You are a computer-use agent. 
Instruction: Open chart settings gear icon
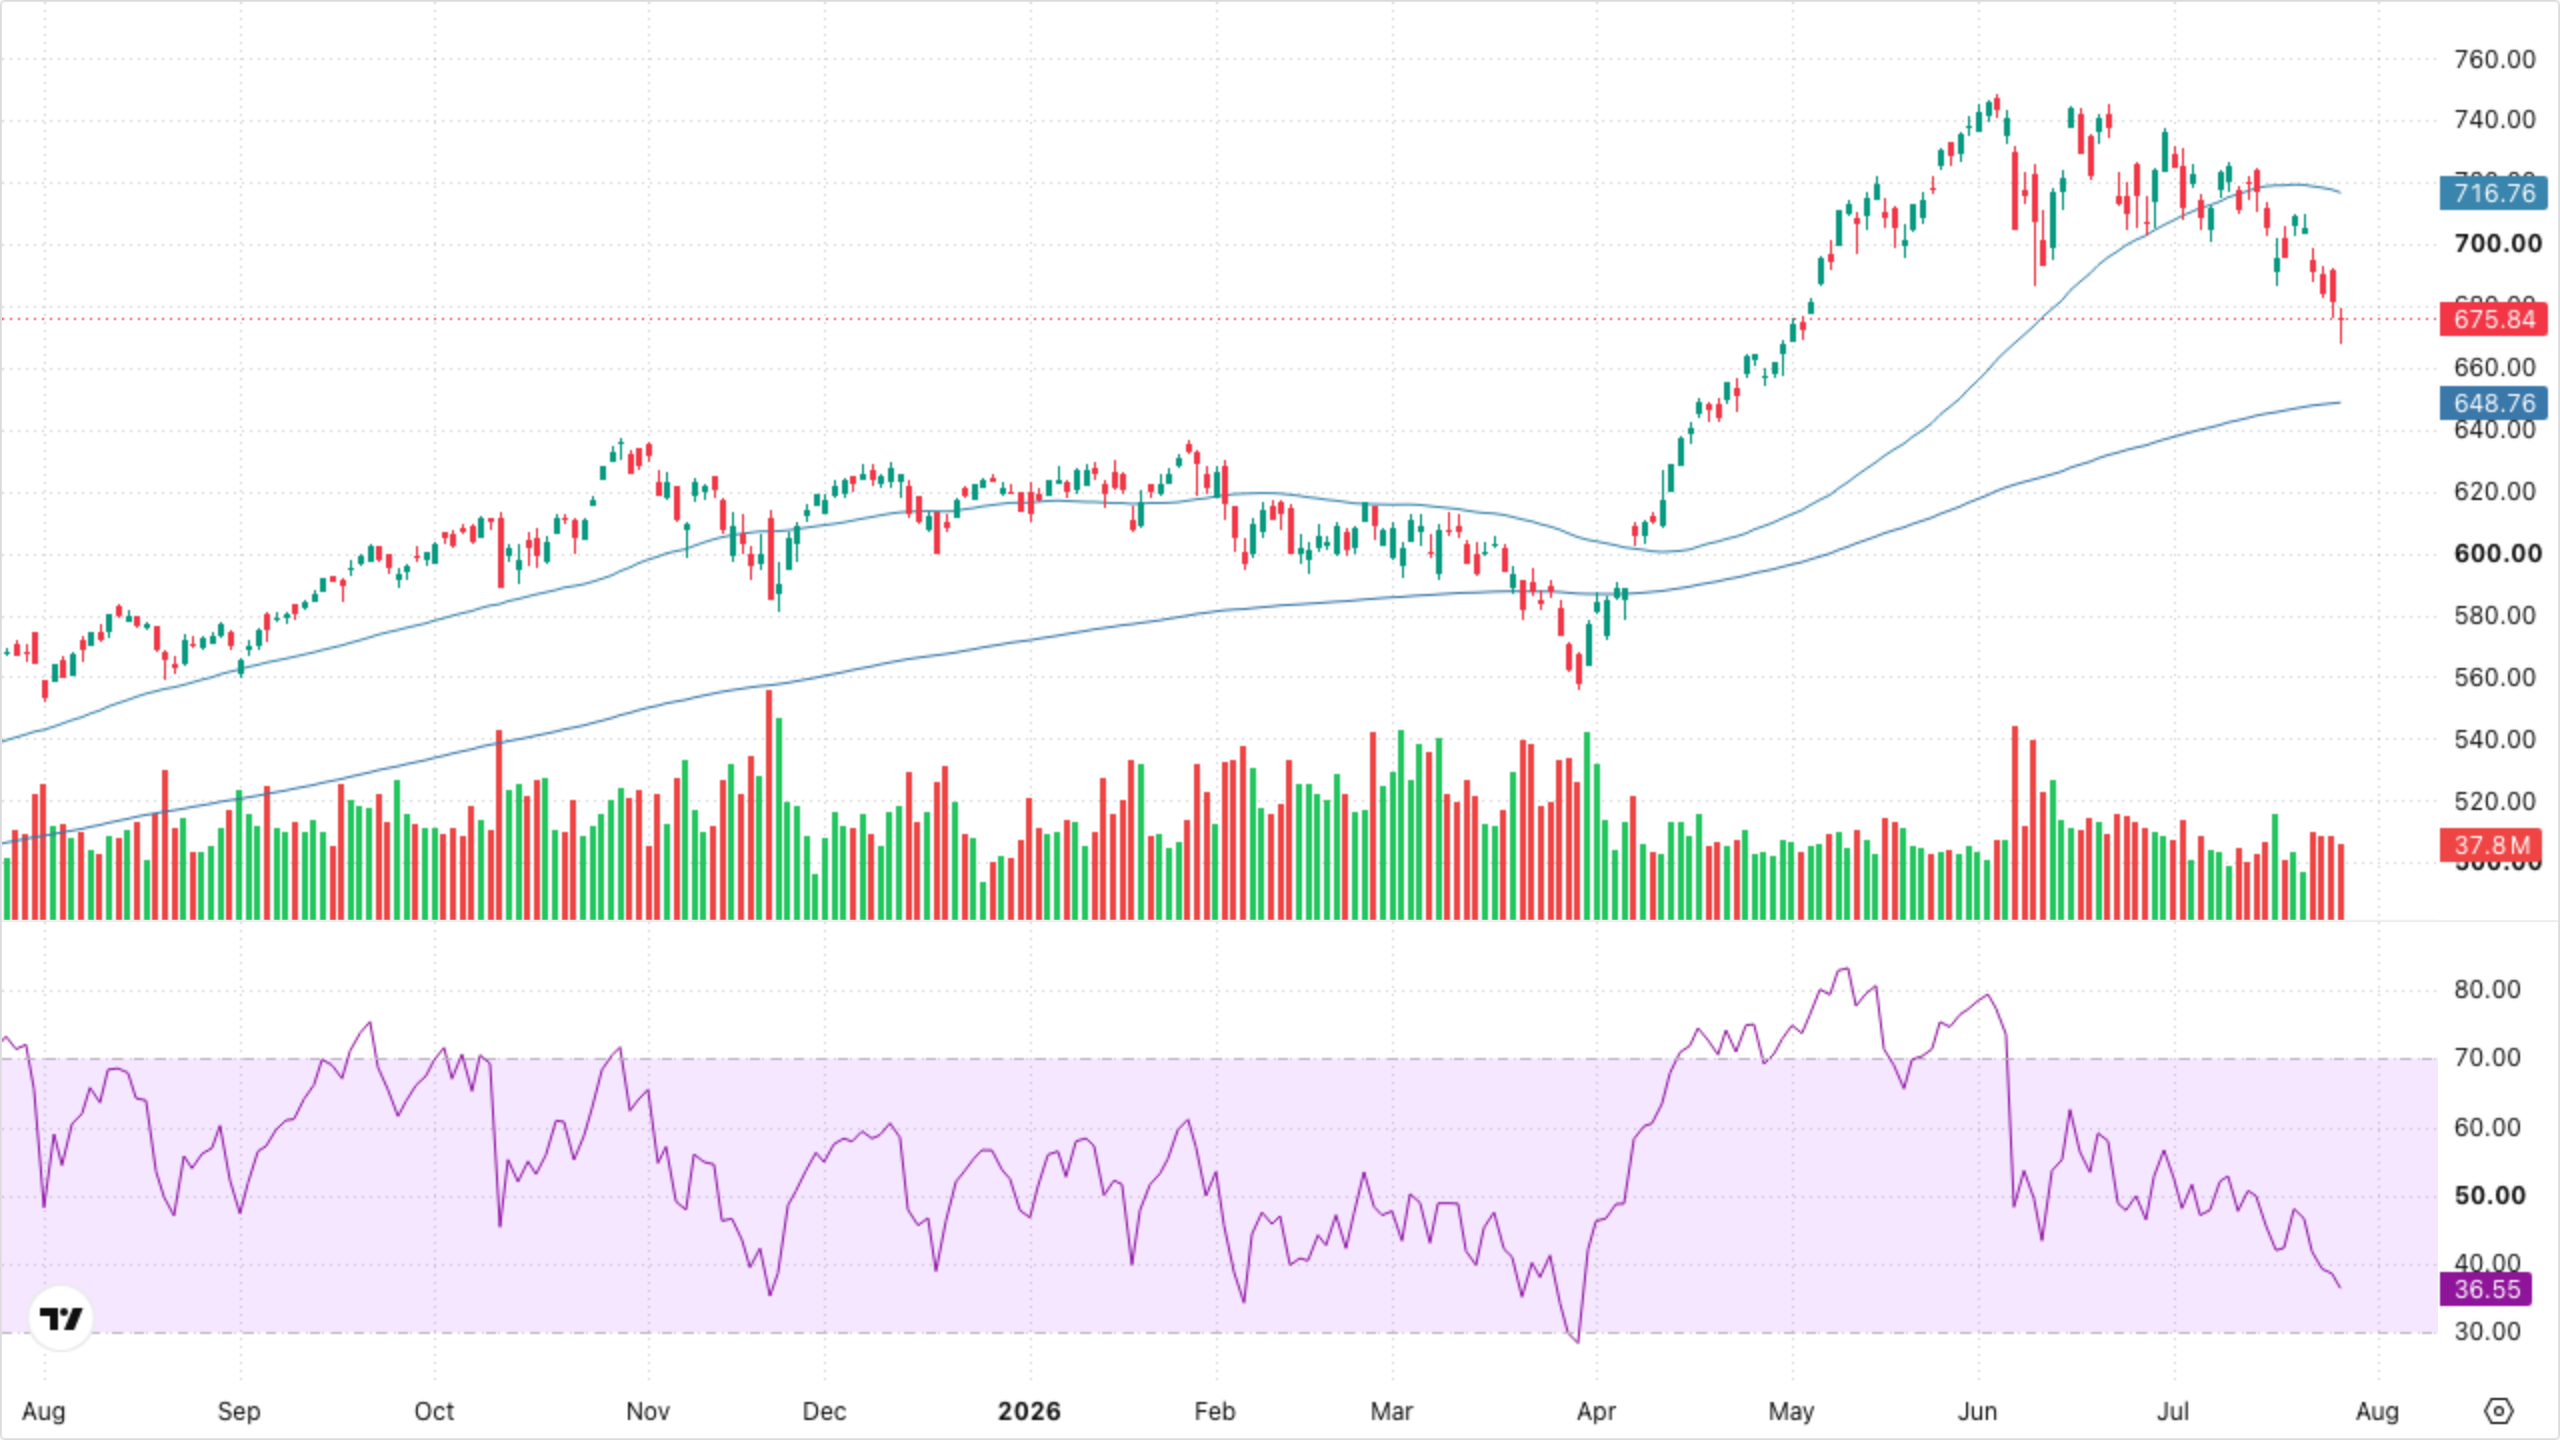tap(2498, 1411)
